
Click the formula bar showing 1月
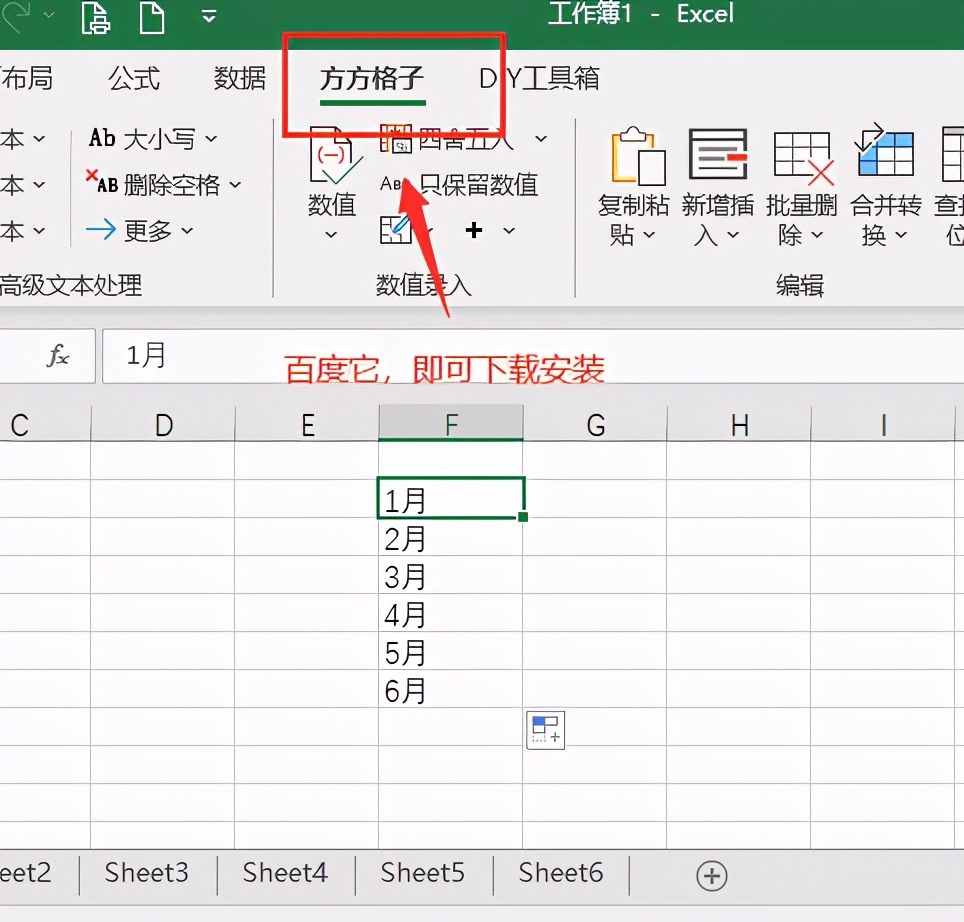532,356
